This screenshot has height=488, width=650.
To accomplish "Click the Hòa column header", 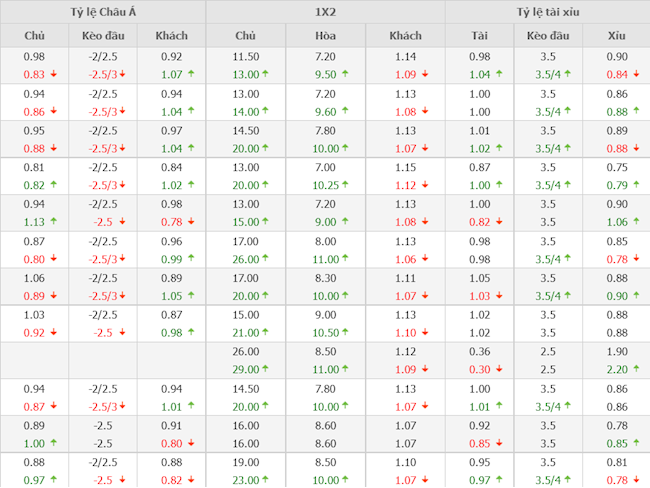I will pyautogui.click(x=325, y=36).
